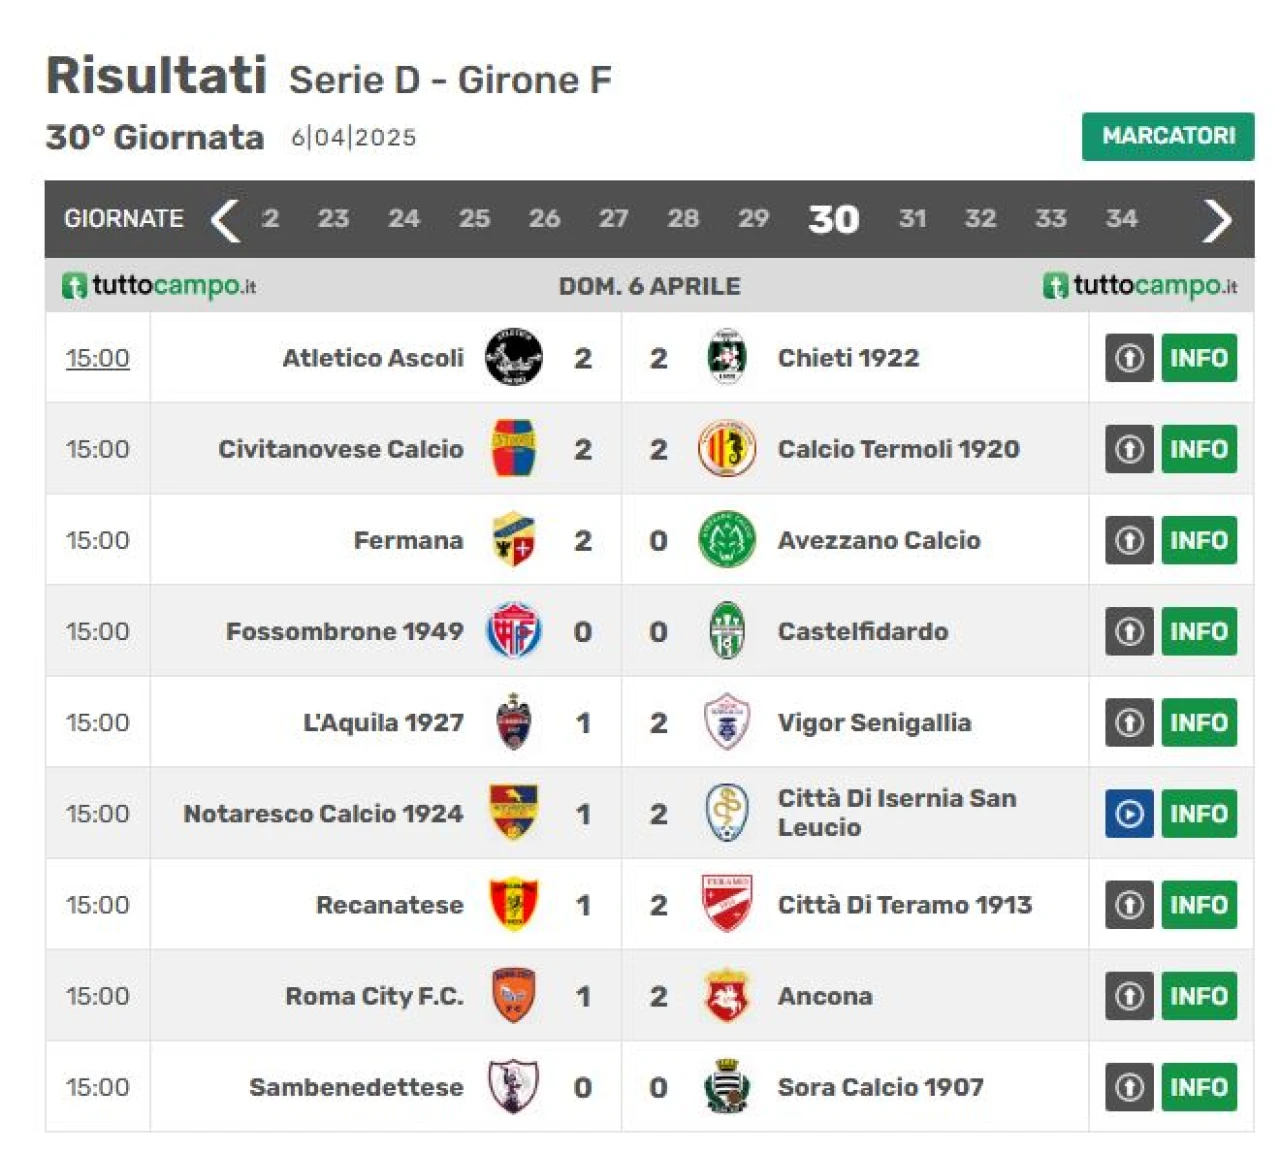The width and height of the screenshot is (1280, 1154).
Task: Click the upload arrow icon in Sambenedettese row
Action: click(x=1129, y=1087)
